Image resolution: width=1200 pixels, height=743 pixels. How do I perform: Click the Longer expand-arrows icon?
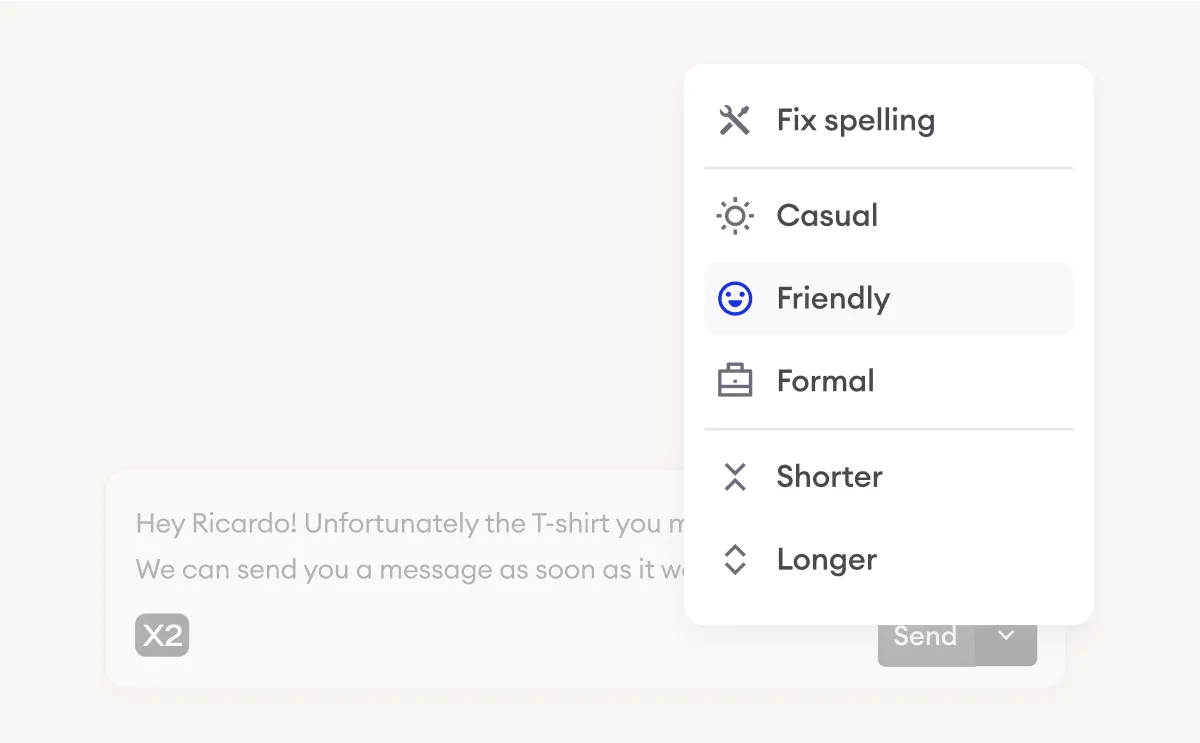735,560
